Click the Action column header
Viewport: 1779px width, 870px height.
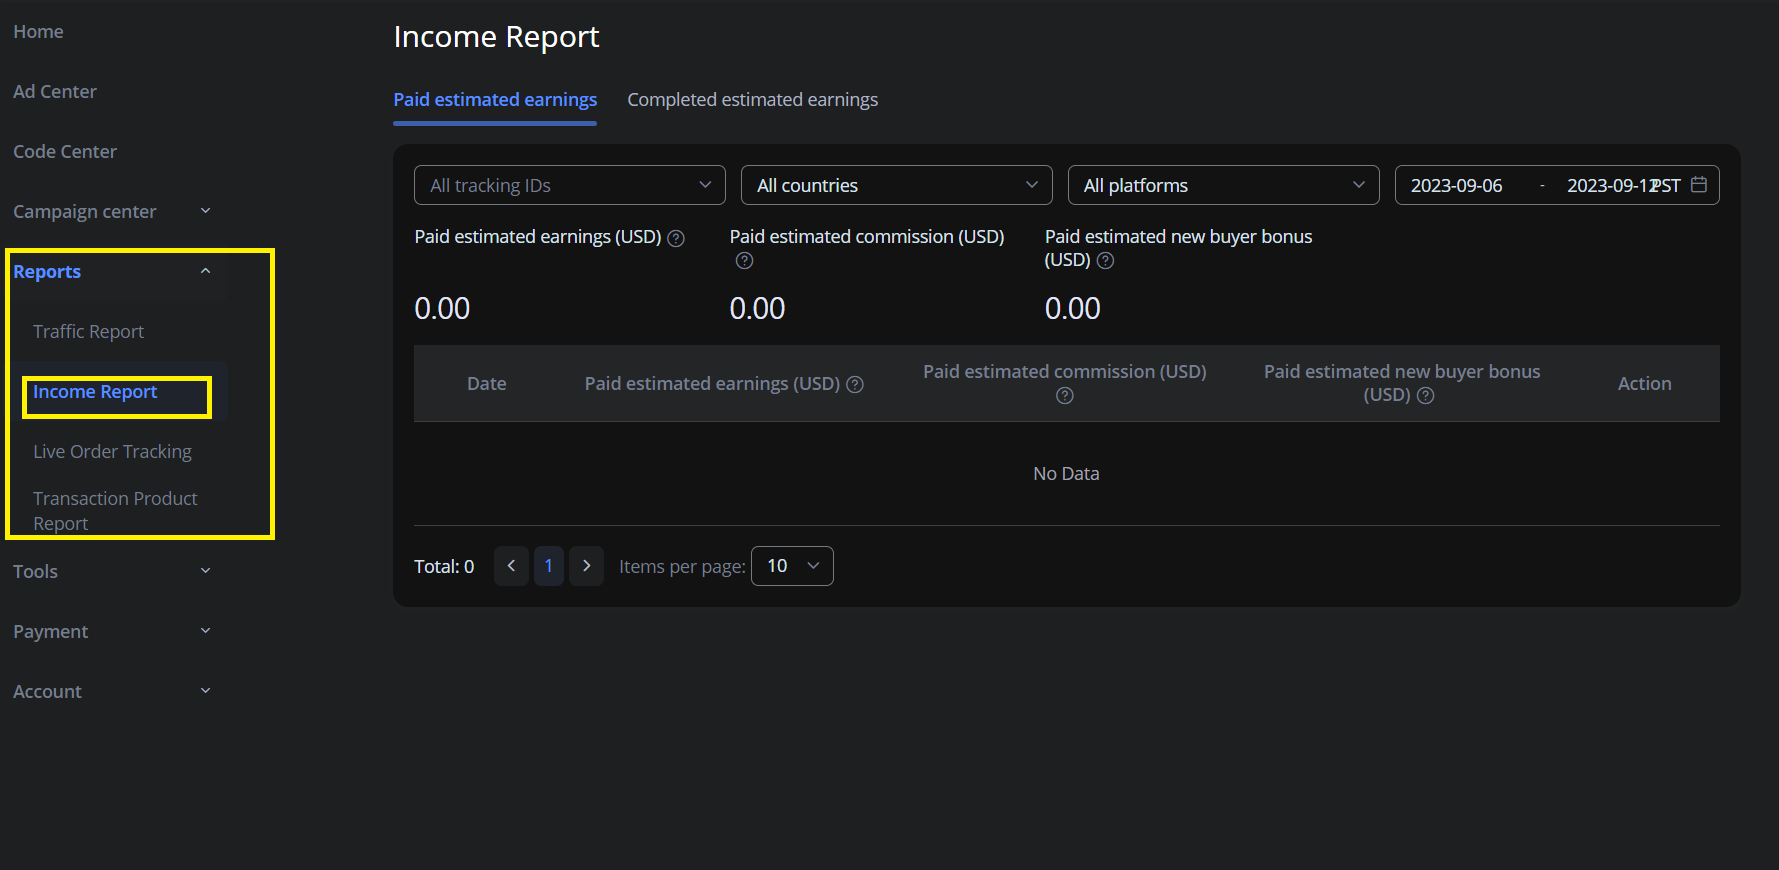(1645, 384)
